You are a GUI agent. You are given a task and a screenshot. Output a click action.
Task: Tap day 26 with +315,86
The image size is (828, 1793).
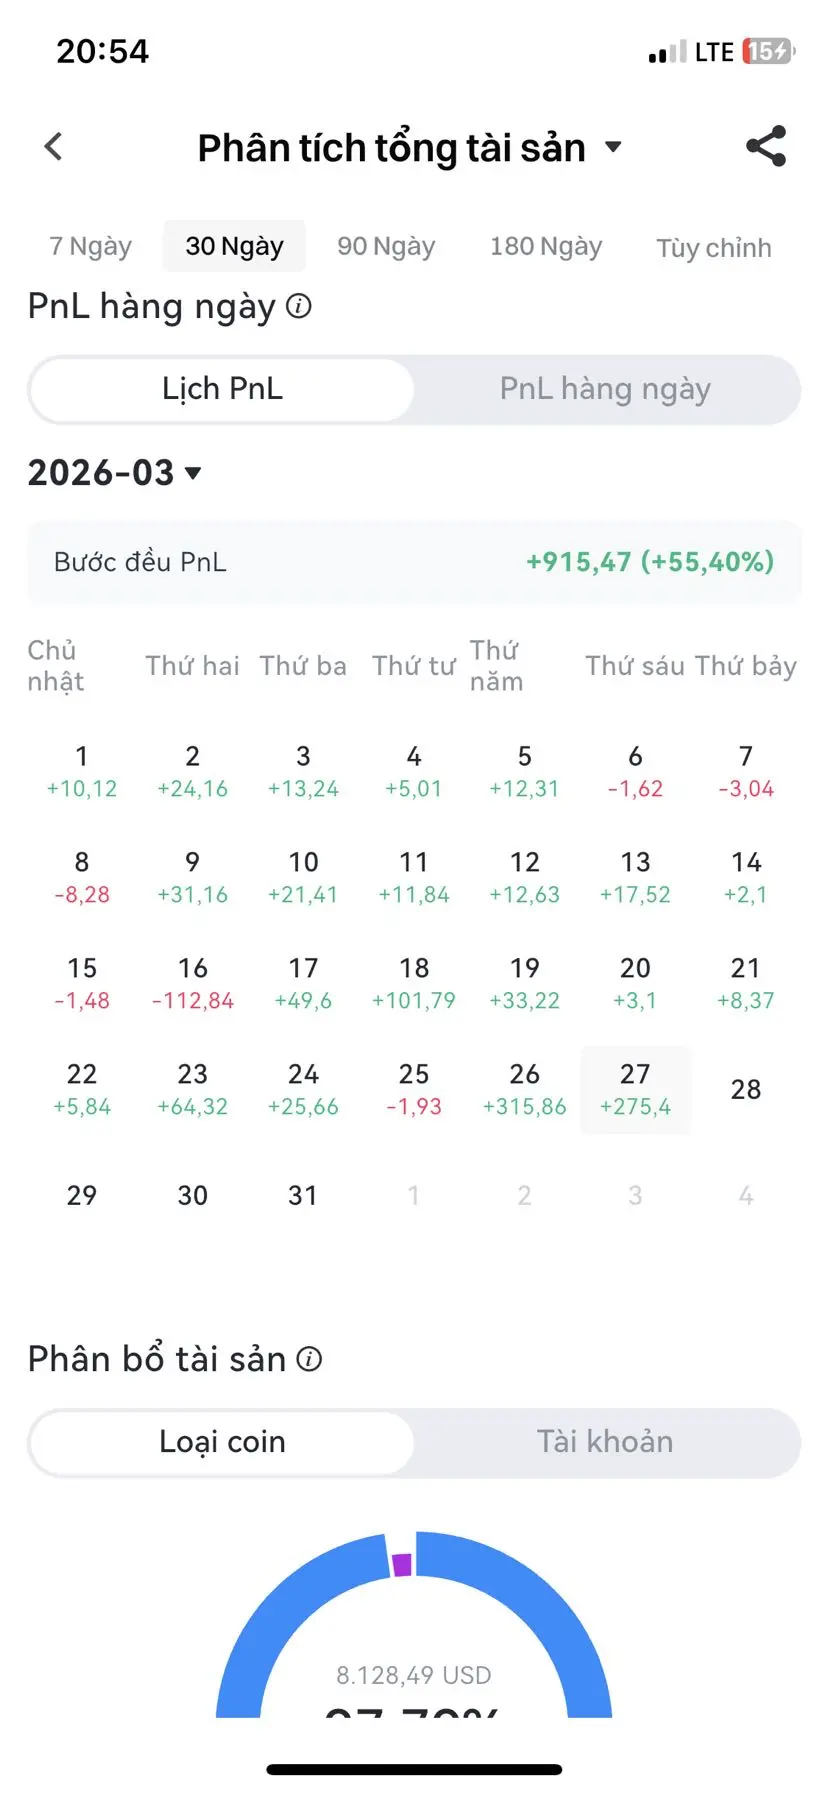(x=524, y=1089)
